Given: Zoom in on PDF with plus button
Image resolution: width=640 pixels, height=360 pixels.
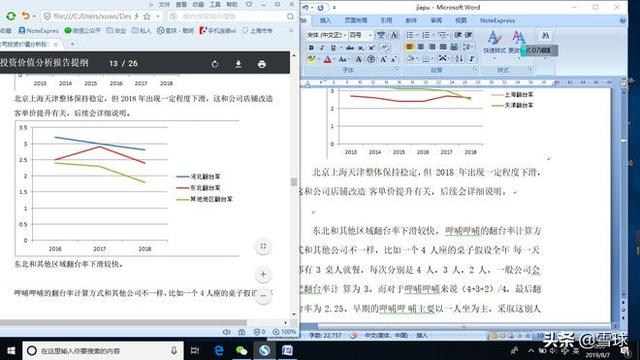Looking at the screenshot, I should [263, 274].
